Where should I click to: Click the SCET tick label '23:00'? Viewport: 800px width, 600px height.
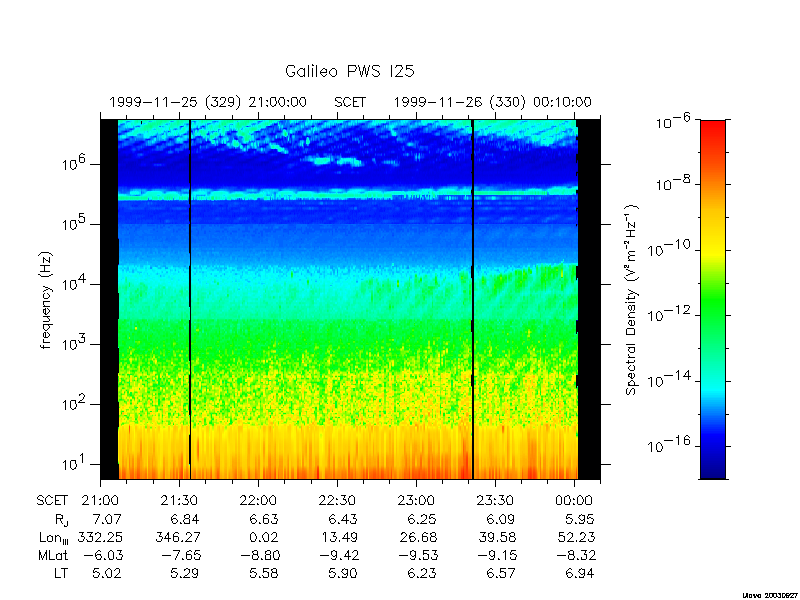[x=416, y=501]
